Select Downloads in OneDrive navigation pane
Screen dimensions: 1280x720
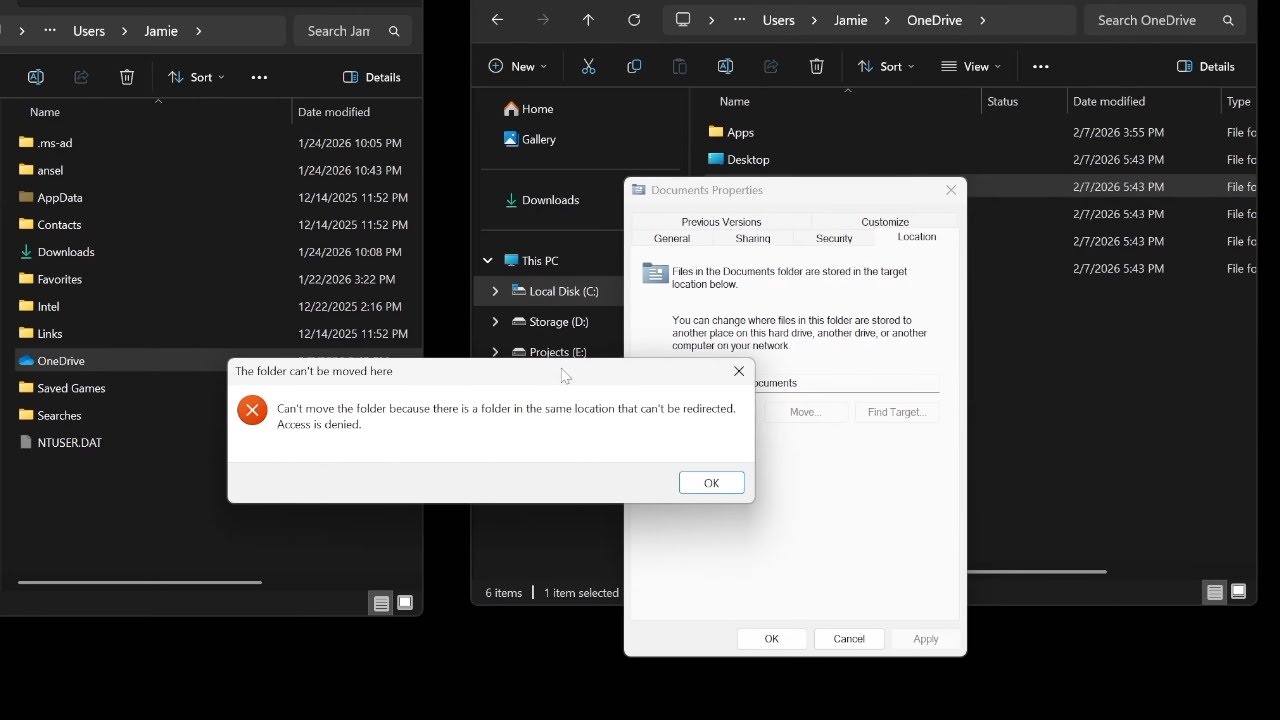coord(542,200)
